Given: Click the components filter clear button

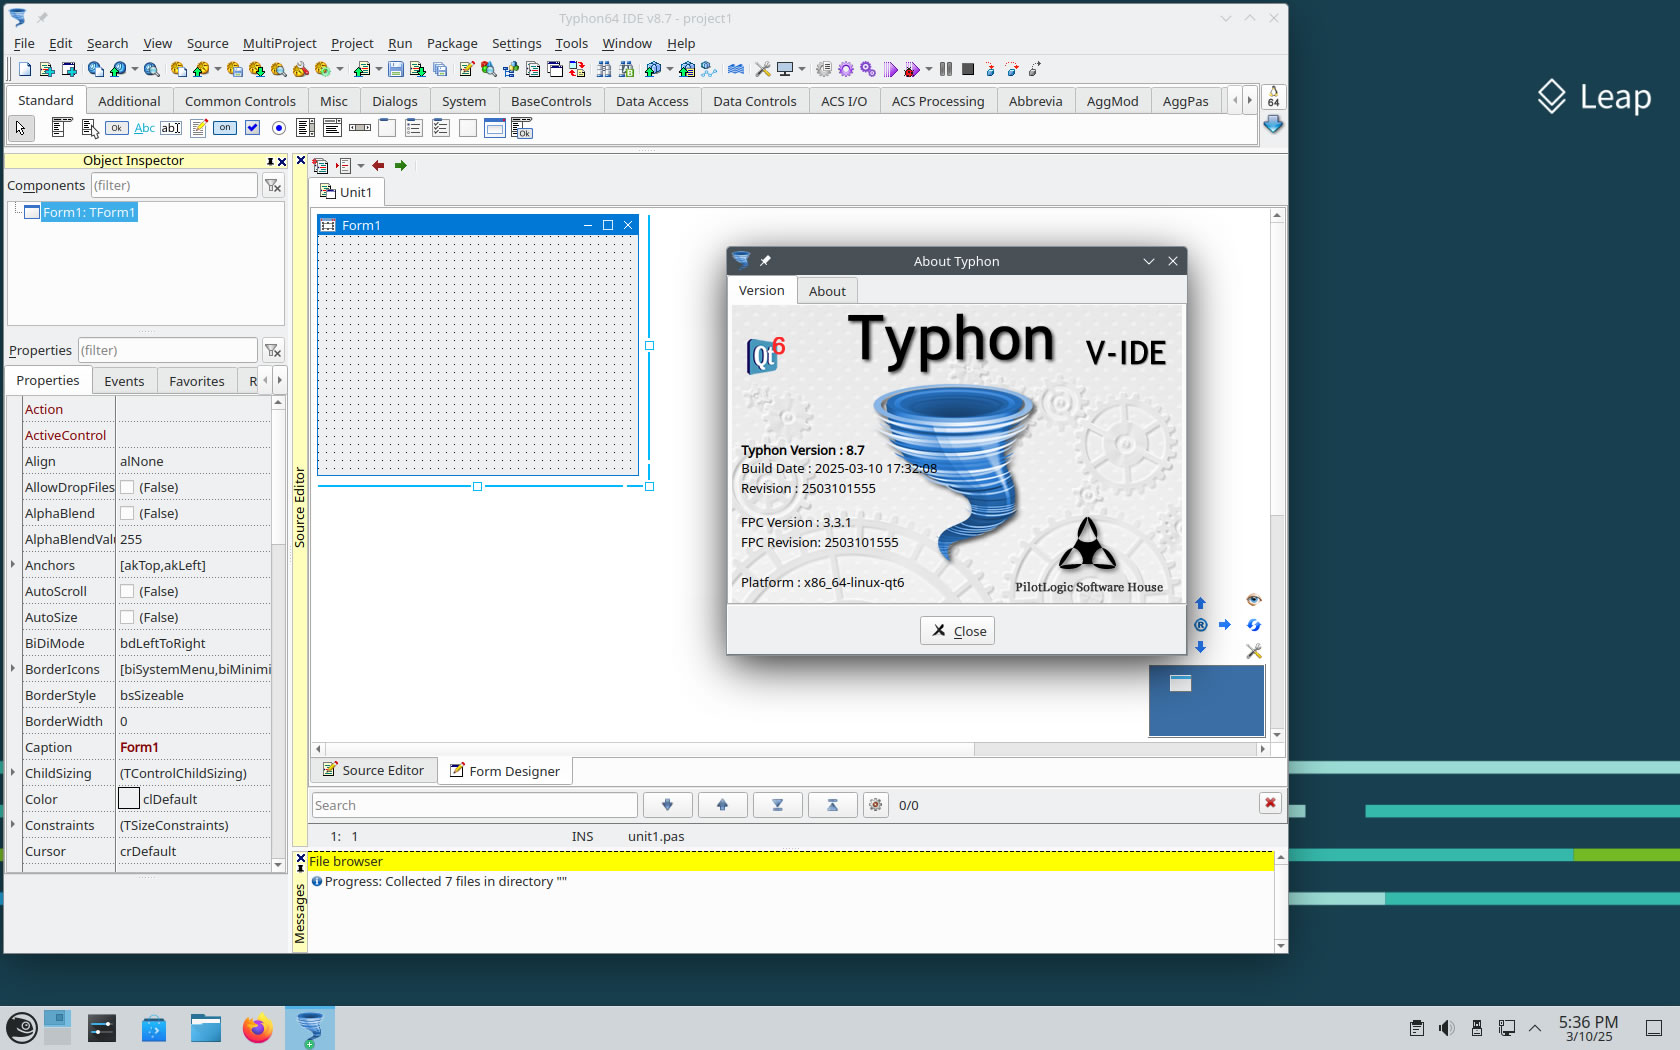Looking at the screenshot, I should tap(273, 185).
